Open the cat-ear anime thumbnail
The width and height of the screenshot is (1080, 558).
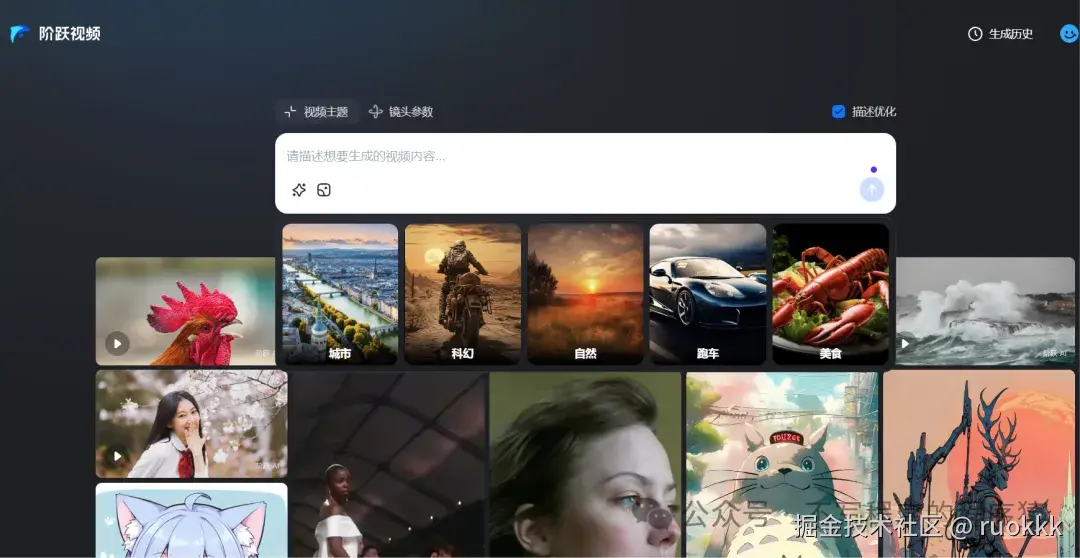[191, 520]
